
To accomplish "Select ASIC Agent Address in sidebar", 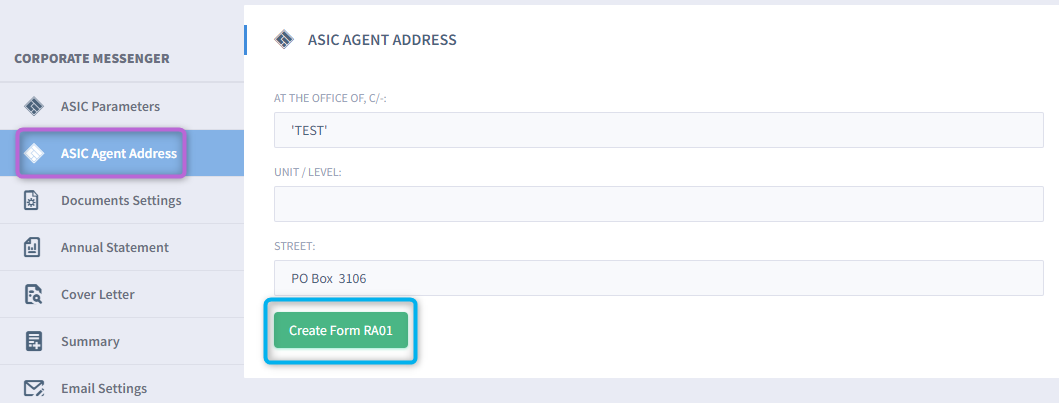I will coord(122,153).
